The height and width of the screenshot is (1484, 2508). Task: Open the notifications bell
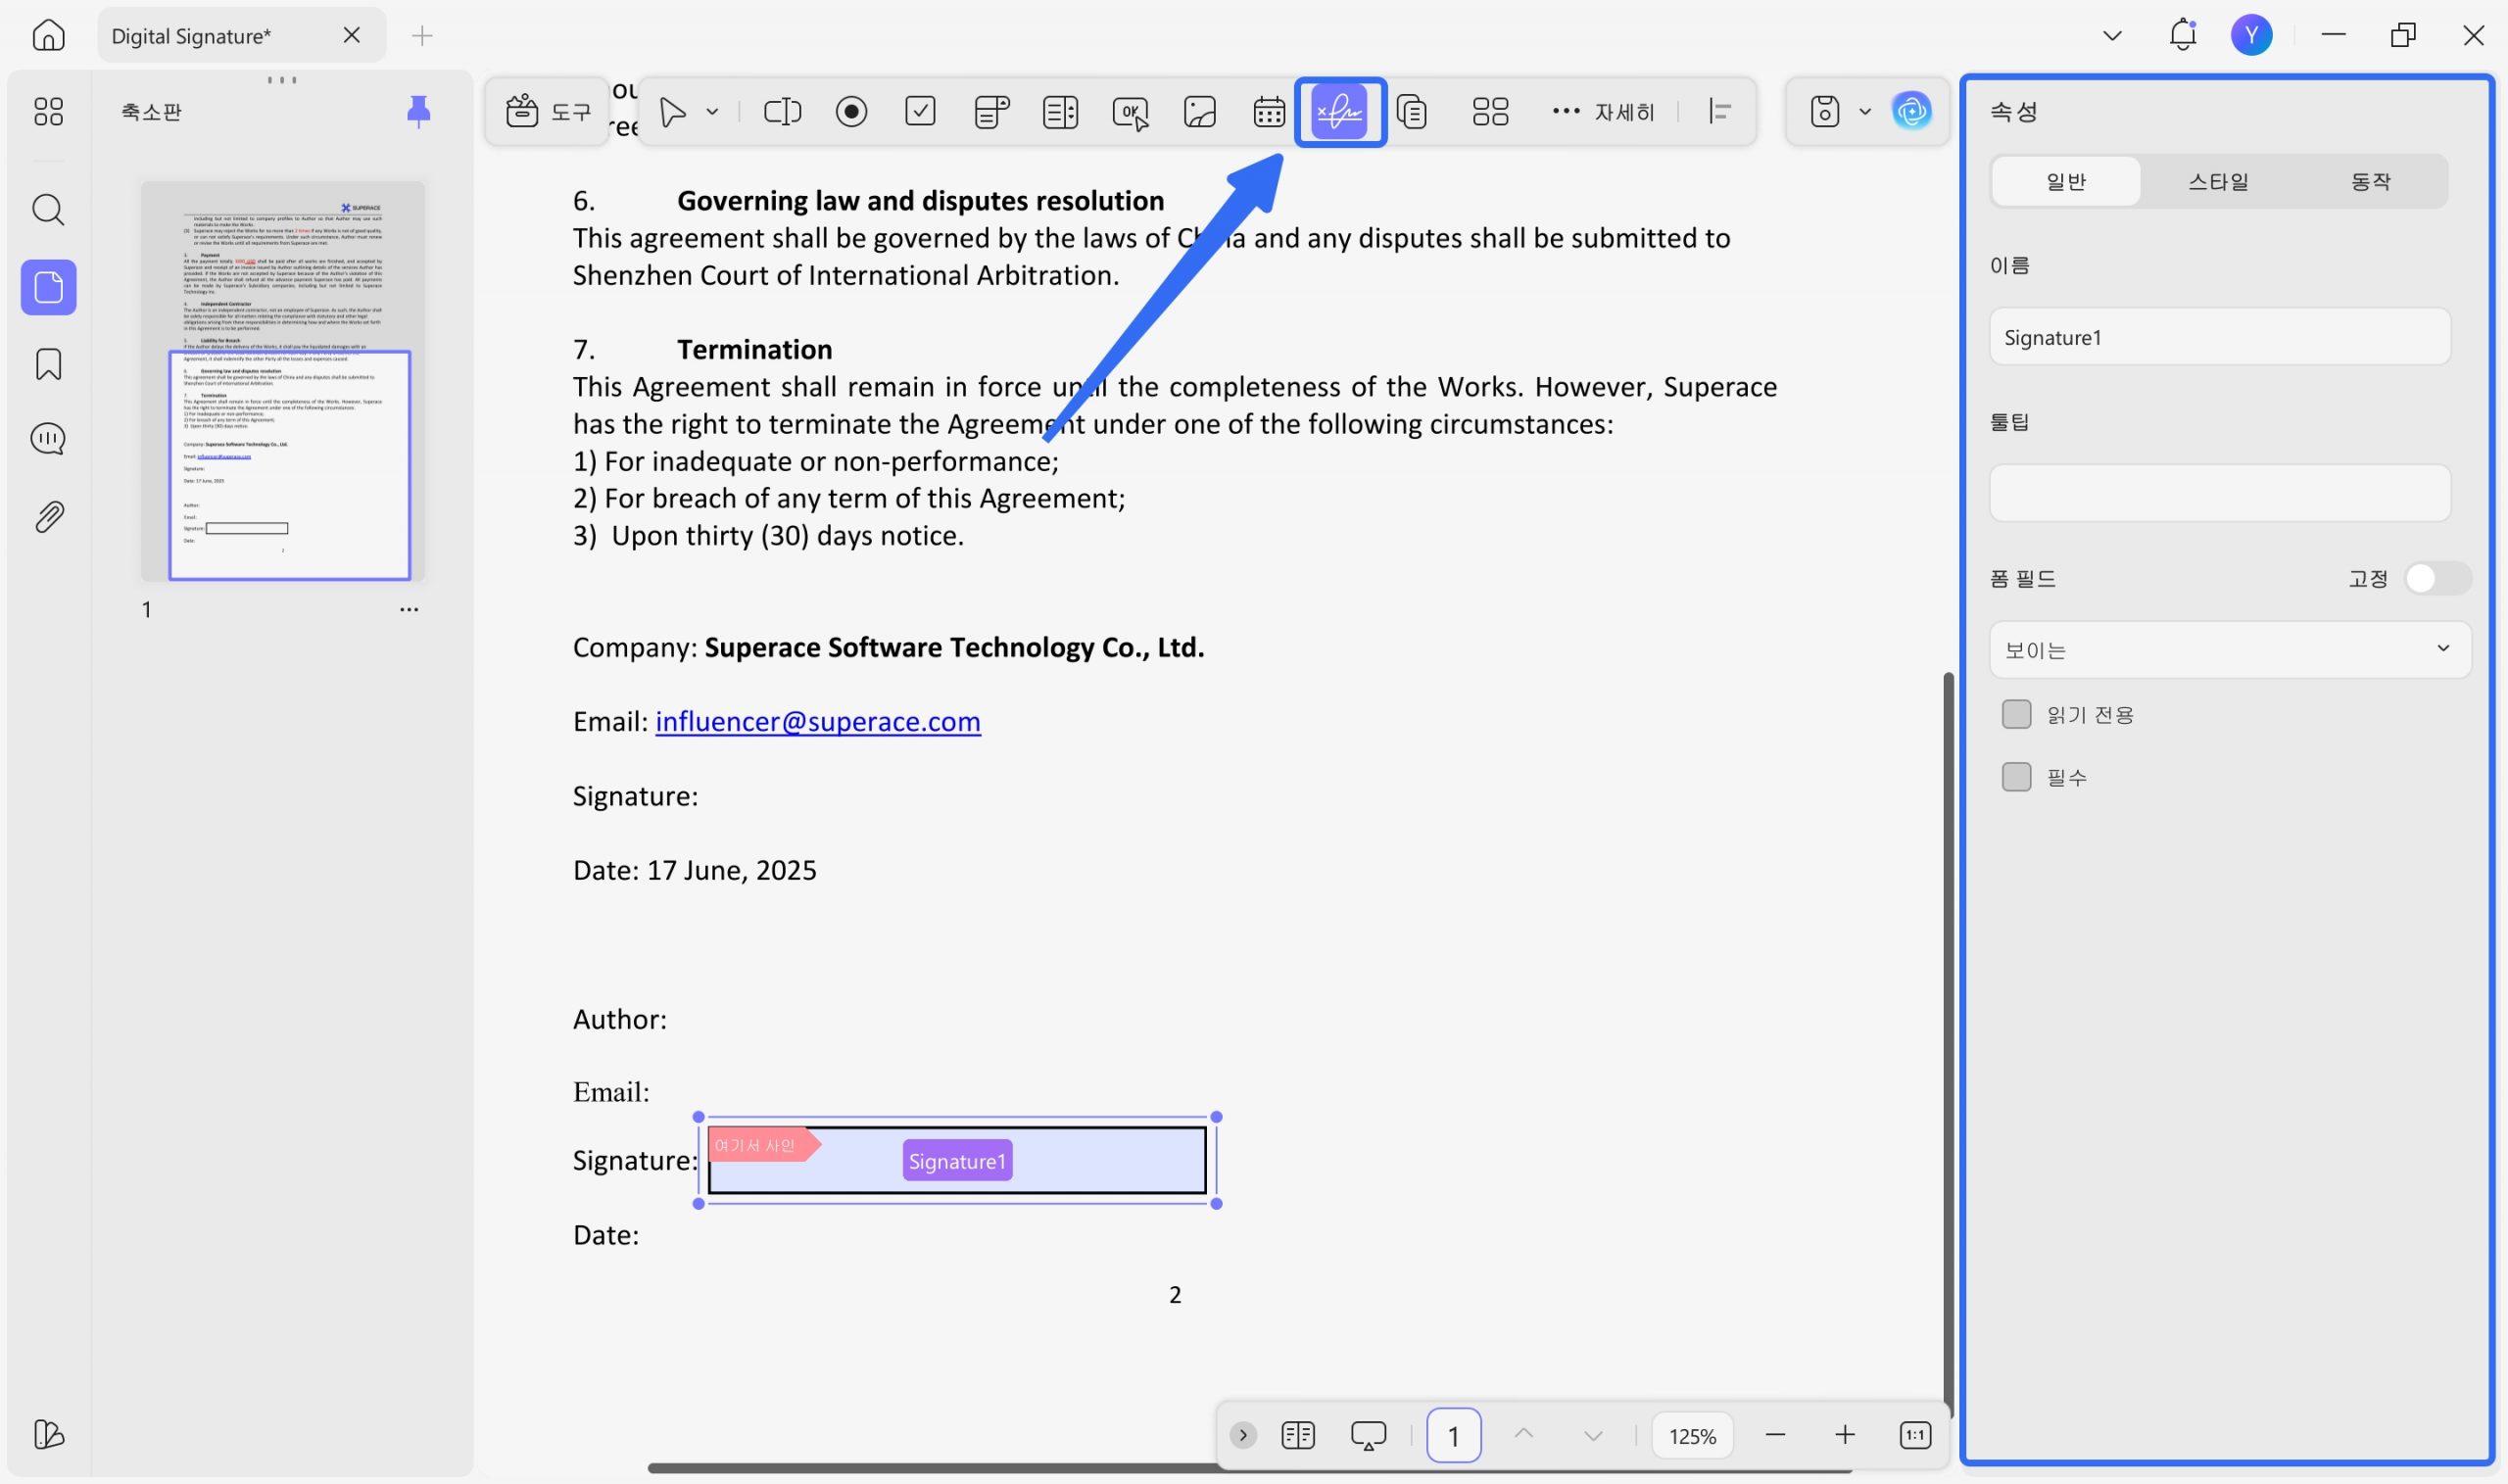[2183, 35]
